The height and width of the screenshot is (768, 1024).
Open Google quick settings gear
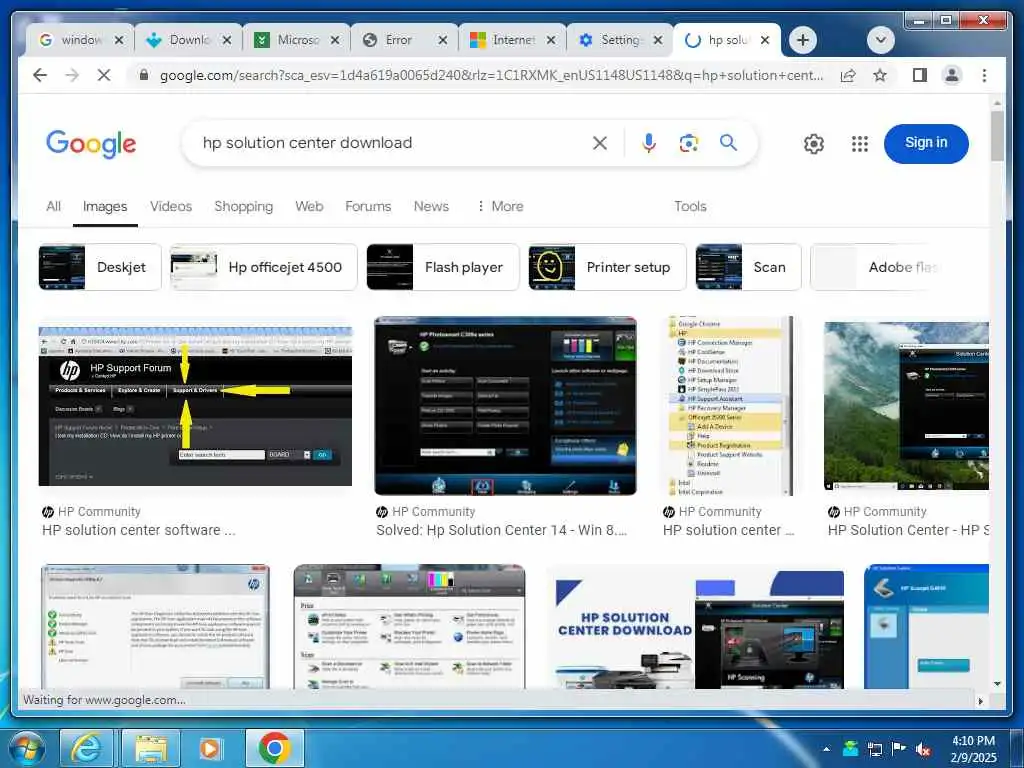[x=813, y=144]
